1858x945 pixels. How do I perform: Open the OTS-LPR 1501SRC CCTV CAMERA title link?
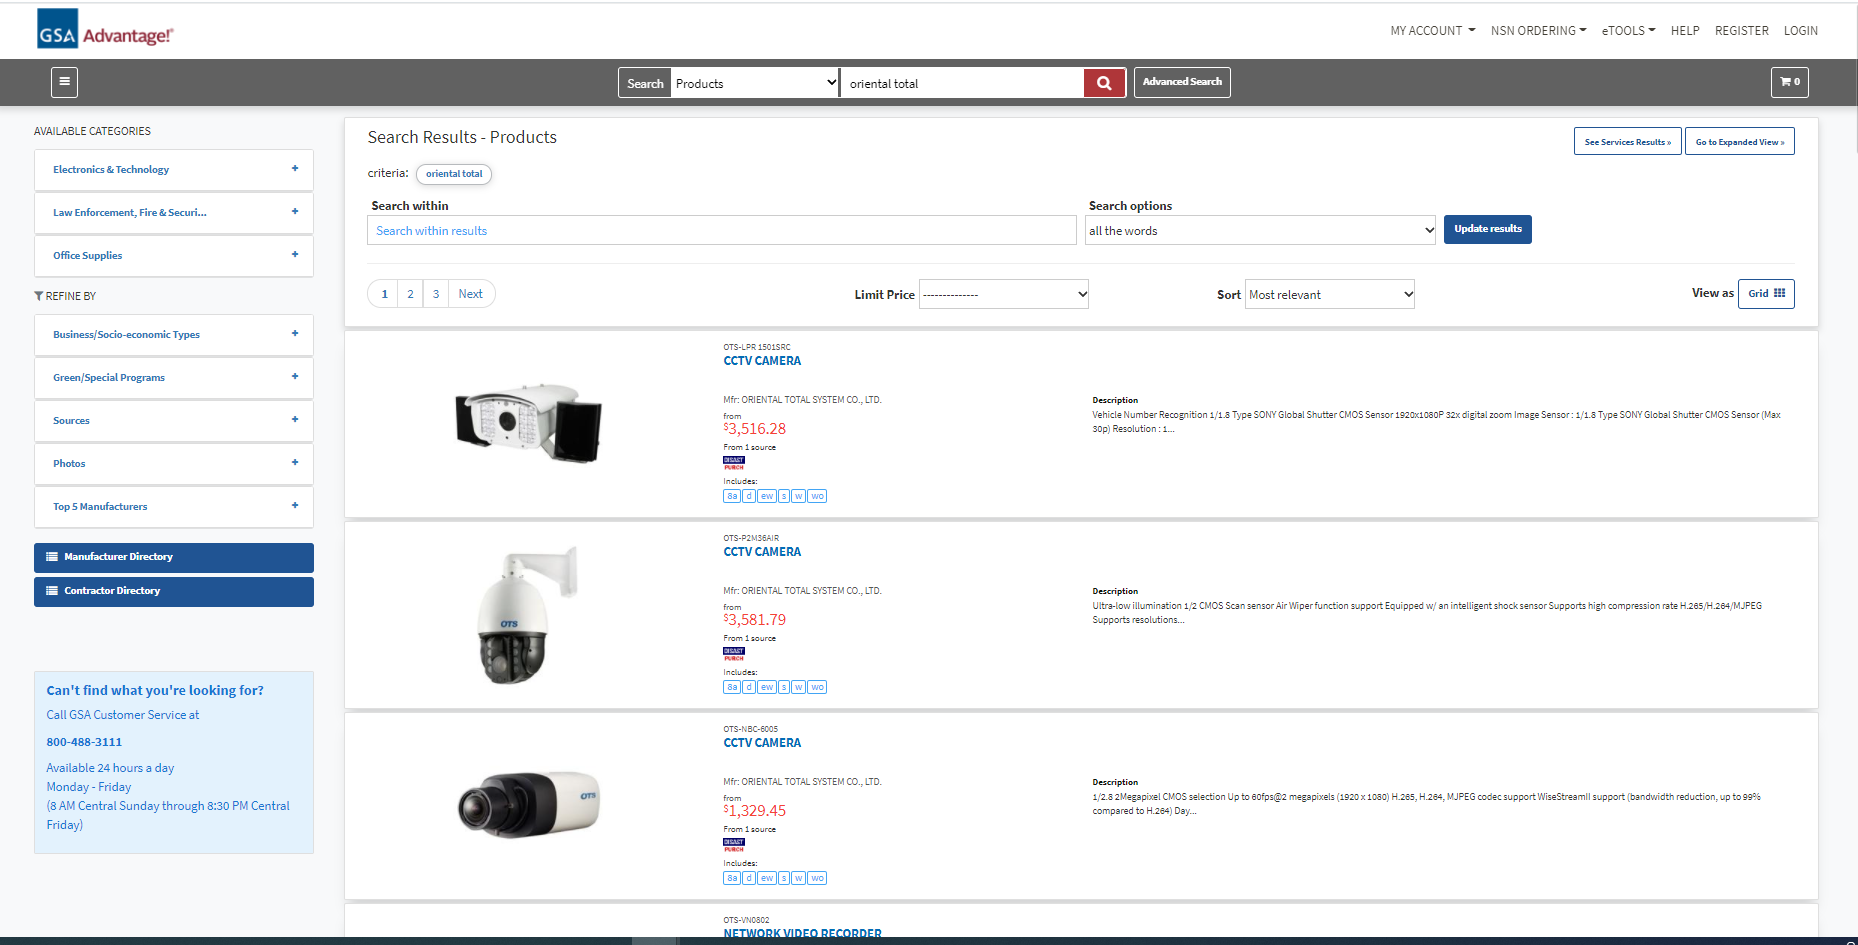click(762, 361)
